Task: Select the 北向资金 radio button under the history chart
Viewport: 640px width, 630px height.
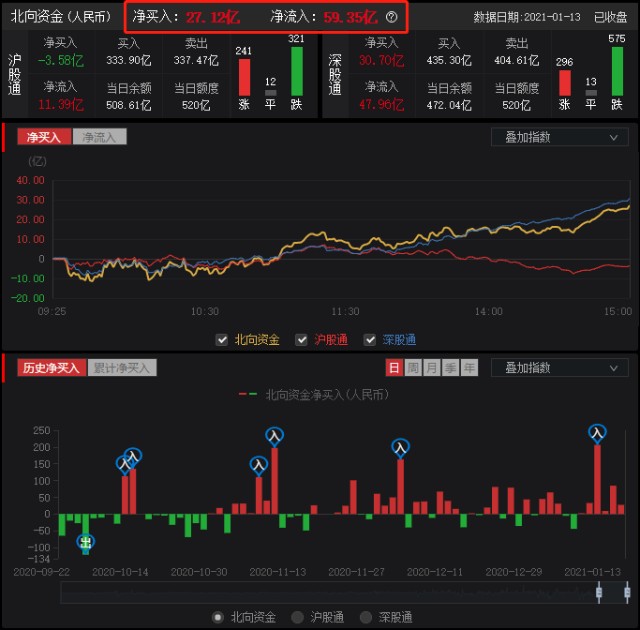Action: [218, 617]
